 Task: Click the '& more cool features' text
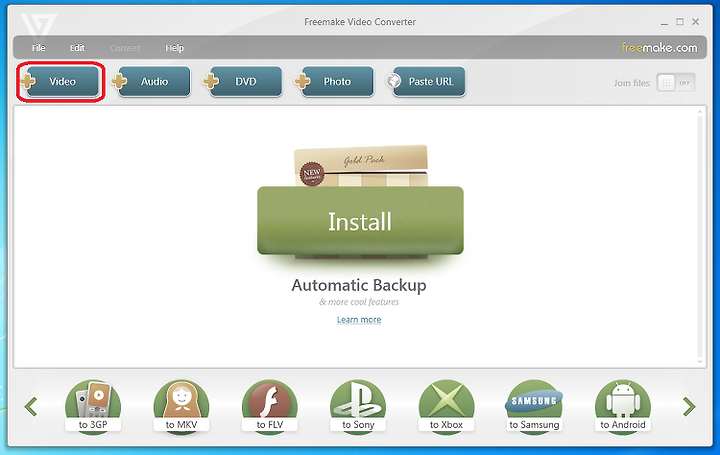pos(359,302)
